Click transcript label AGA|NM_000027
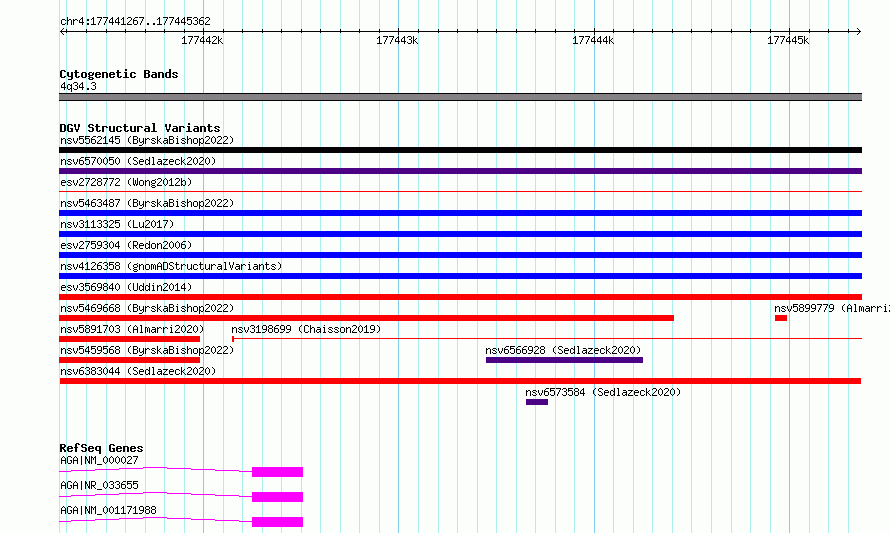Viewport: 890px width, 533px height. [99, 460]
